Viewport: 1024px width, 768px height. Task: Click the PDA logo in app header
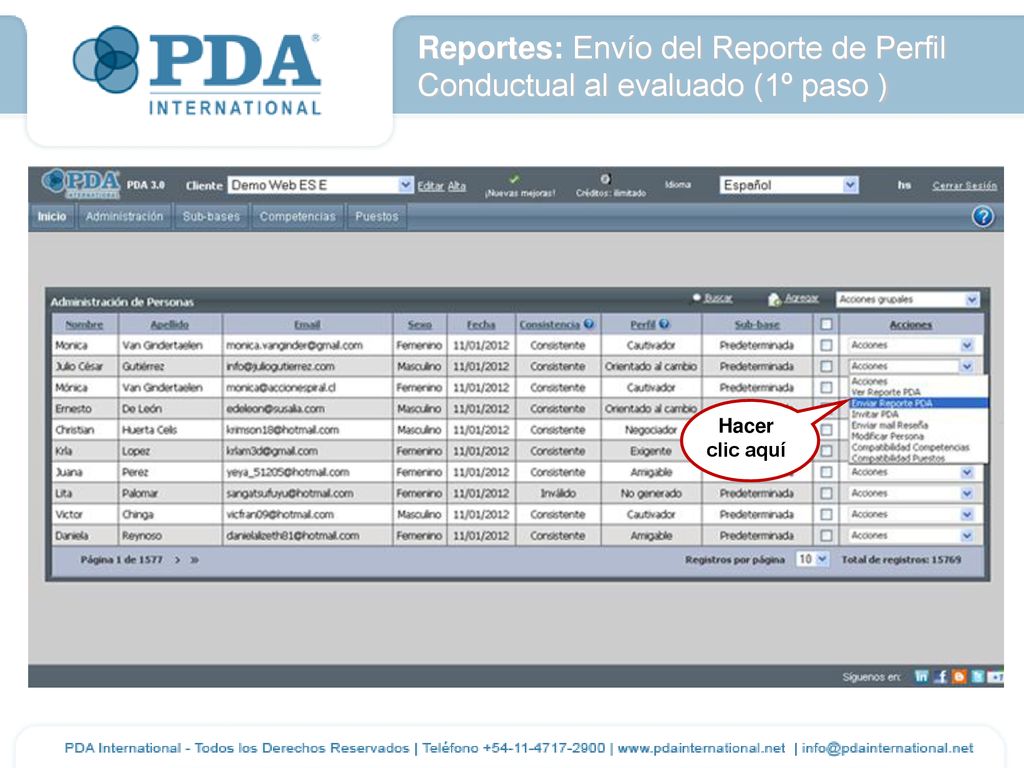click(x=80, y=184)
